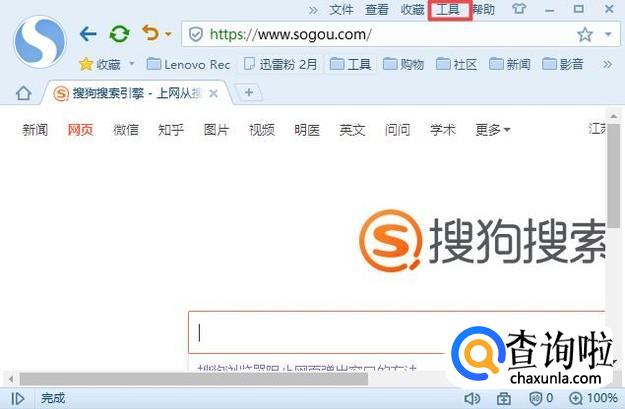The height and width of the screenshot is (409, 625).
Task: Open the Lenovo Rec bookmark folder
Action: coord(189,64)
